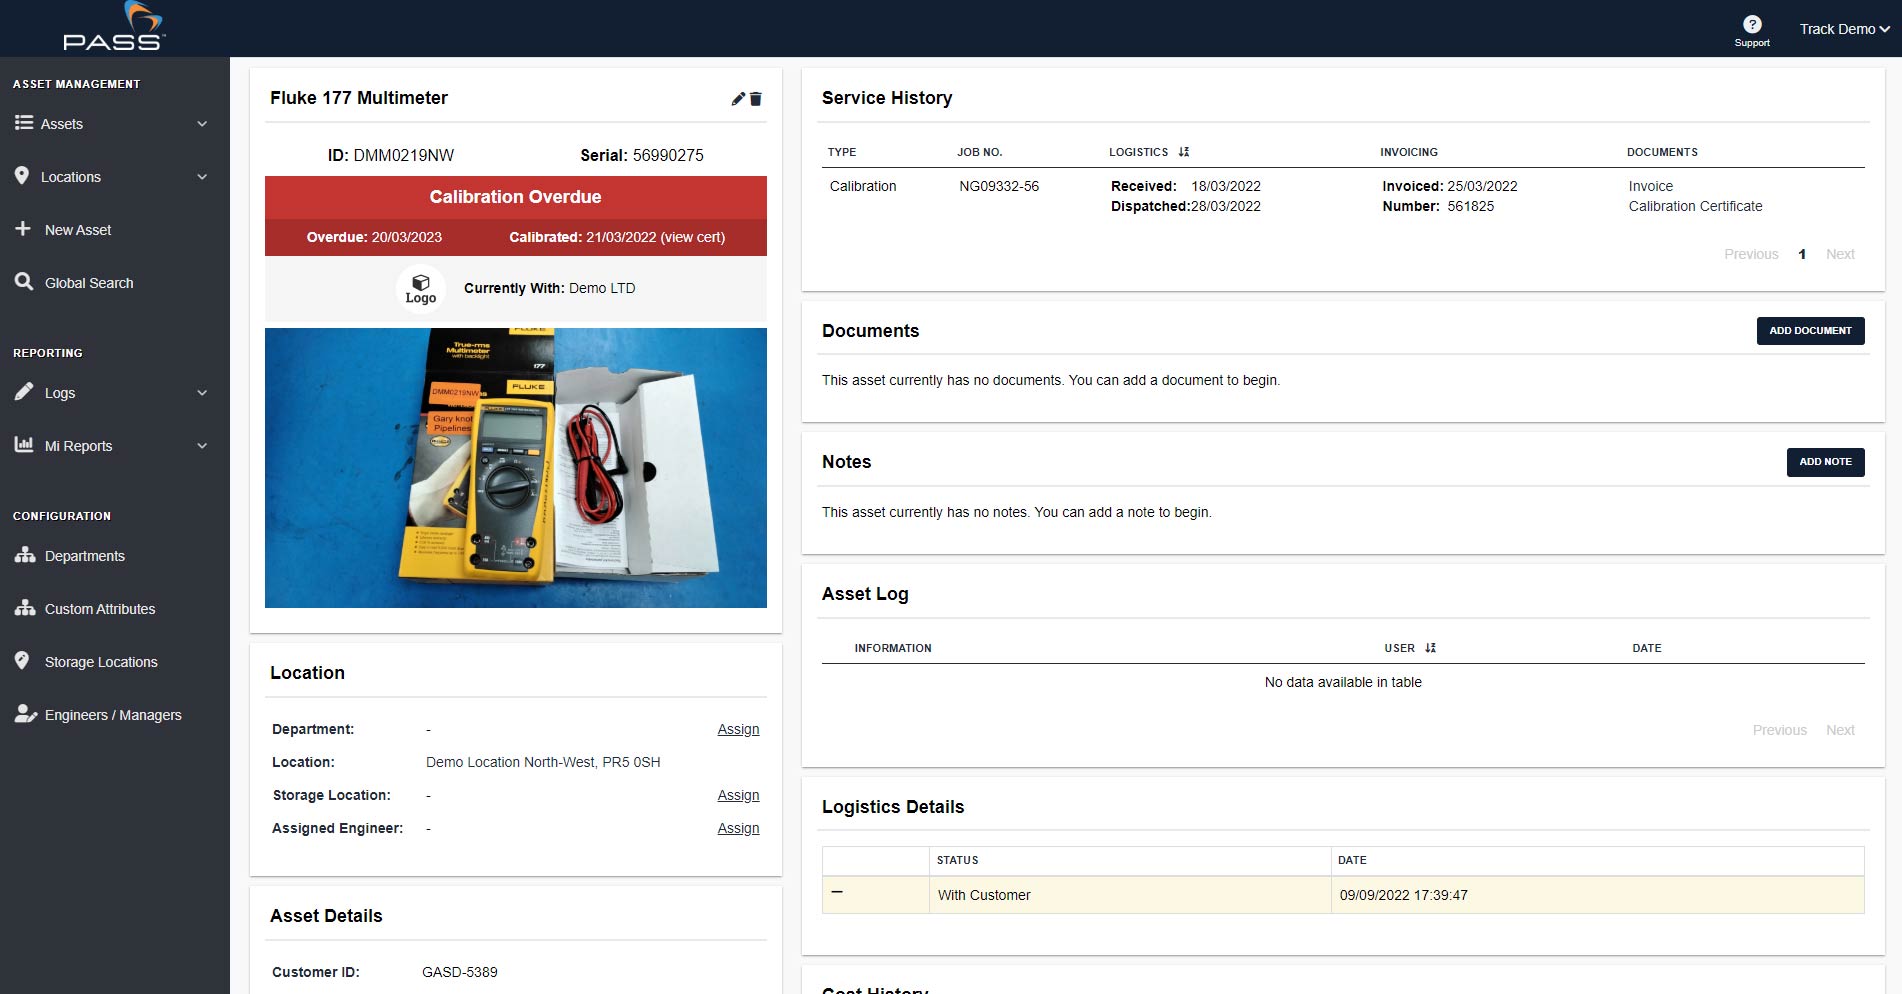
Task: Sort Service History by Job No. column
Action: point(979,152)
